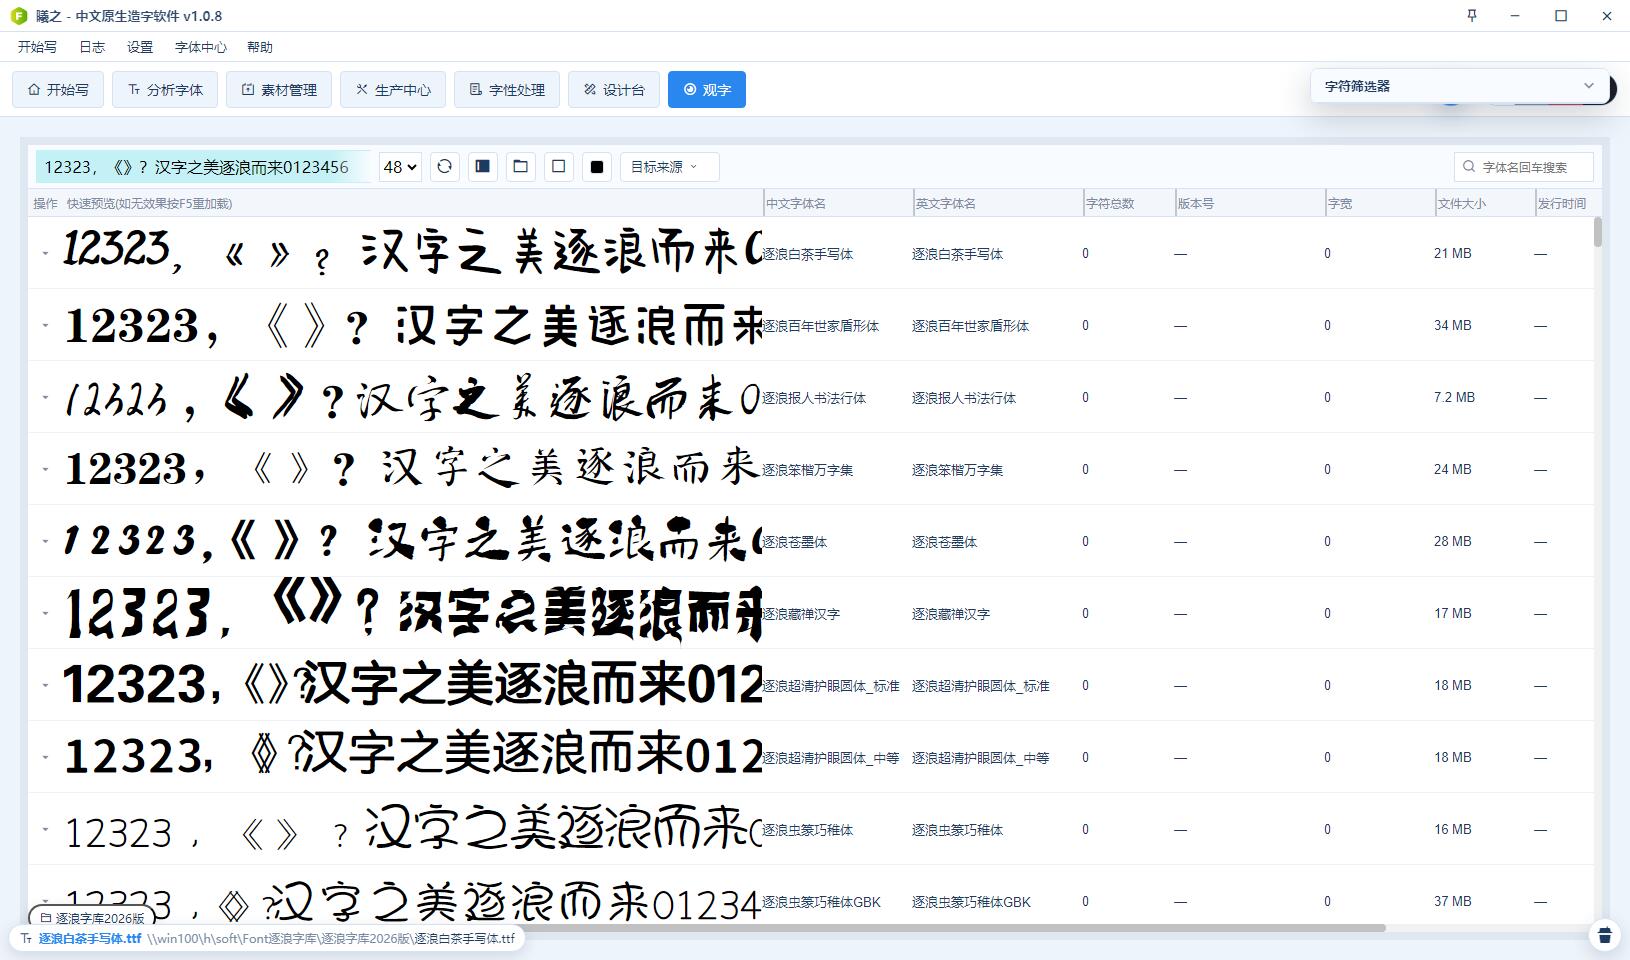This screenshot has width=1630, height=960.
Task: Click the refresh preview icon
Action: click(445, 167)
